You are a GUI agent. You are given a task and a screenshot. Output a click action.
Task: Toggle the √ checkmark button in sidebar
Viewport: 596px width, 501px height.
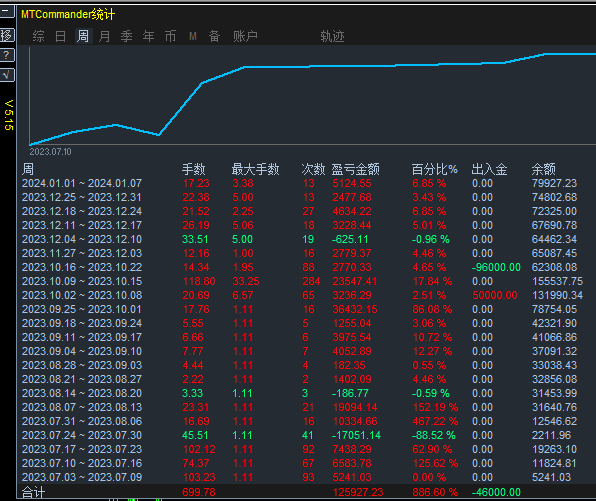[x=7, y=75]
